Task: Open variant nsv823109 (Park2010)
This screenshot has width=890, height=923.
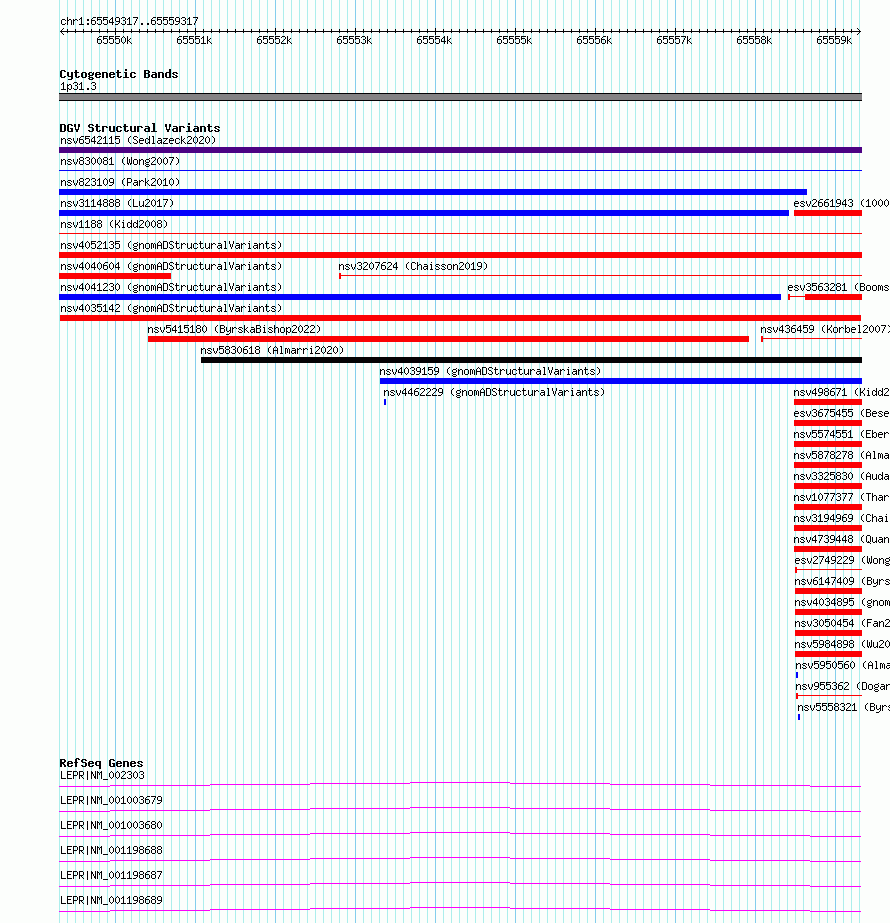Action: pyautogui.click(x=120, y=182)
